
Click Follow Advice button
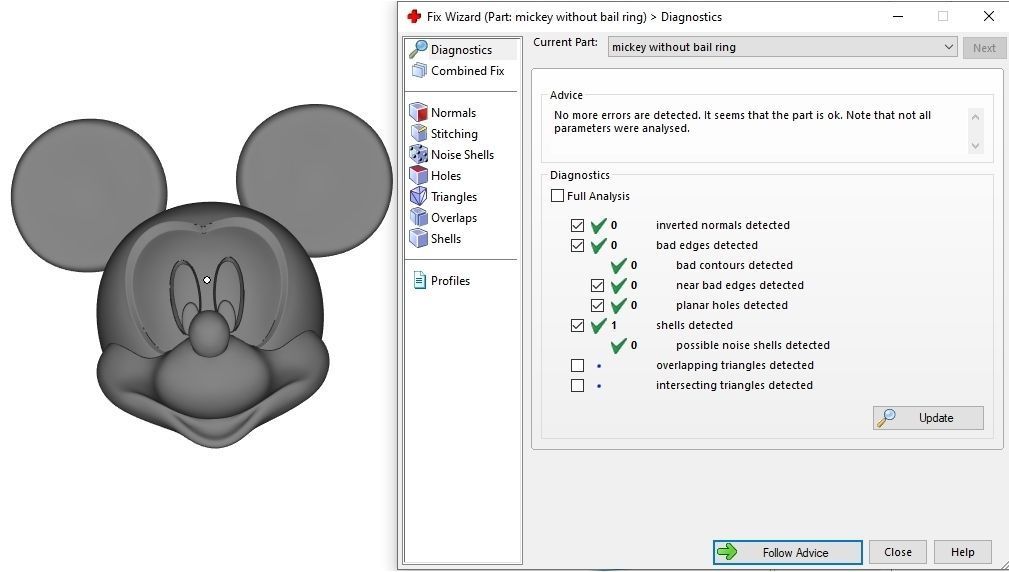(x=788, y=552)
